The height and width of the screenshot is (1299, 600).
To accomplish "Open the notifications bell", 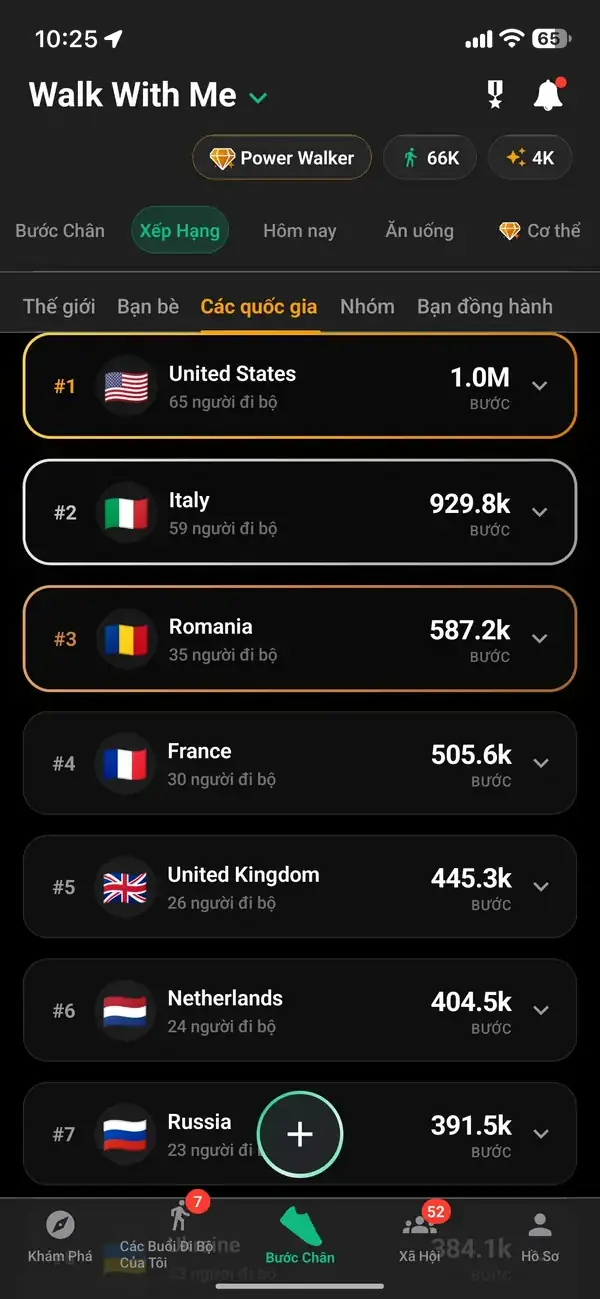I will [548, 95].
